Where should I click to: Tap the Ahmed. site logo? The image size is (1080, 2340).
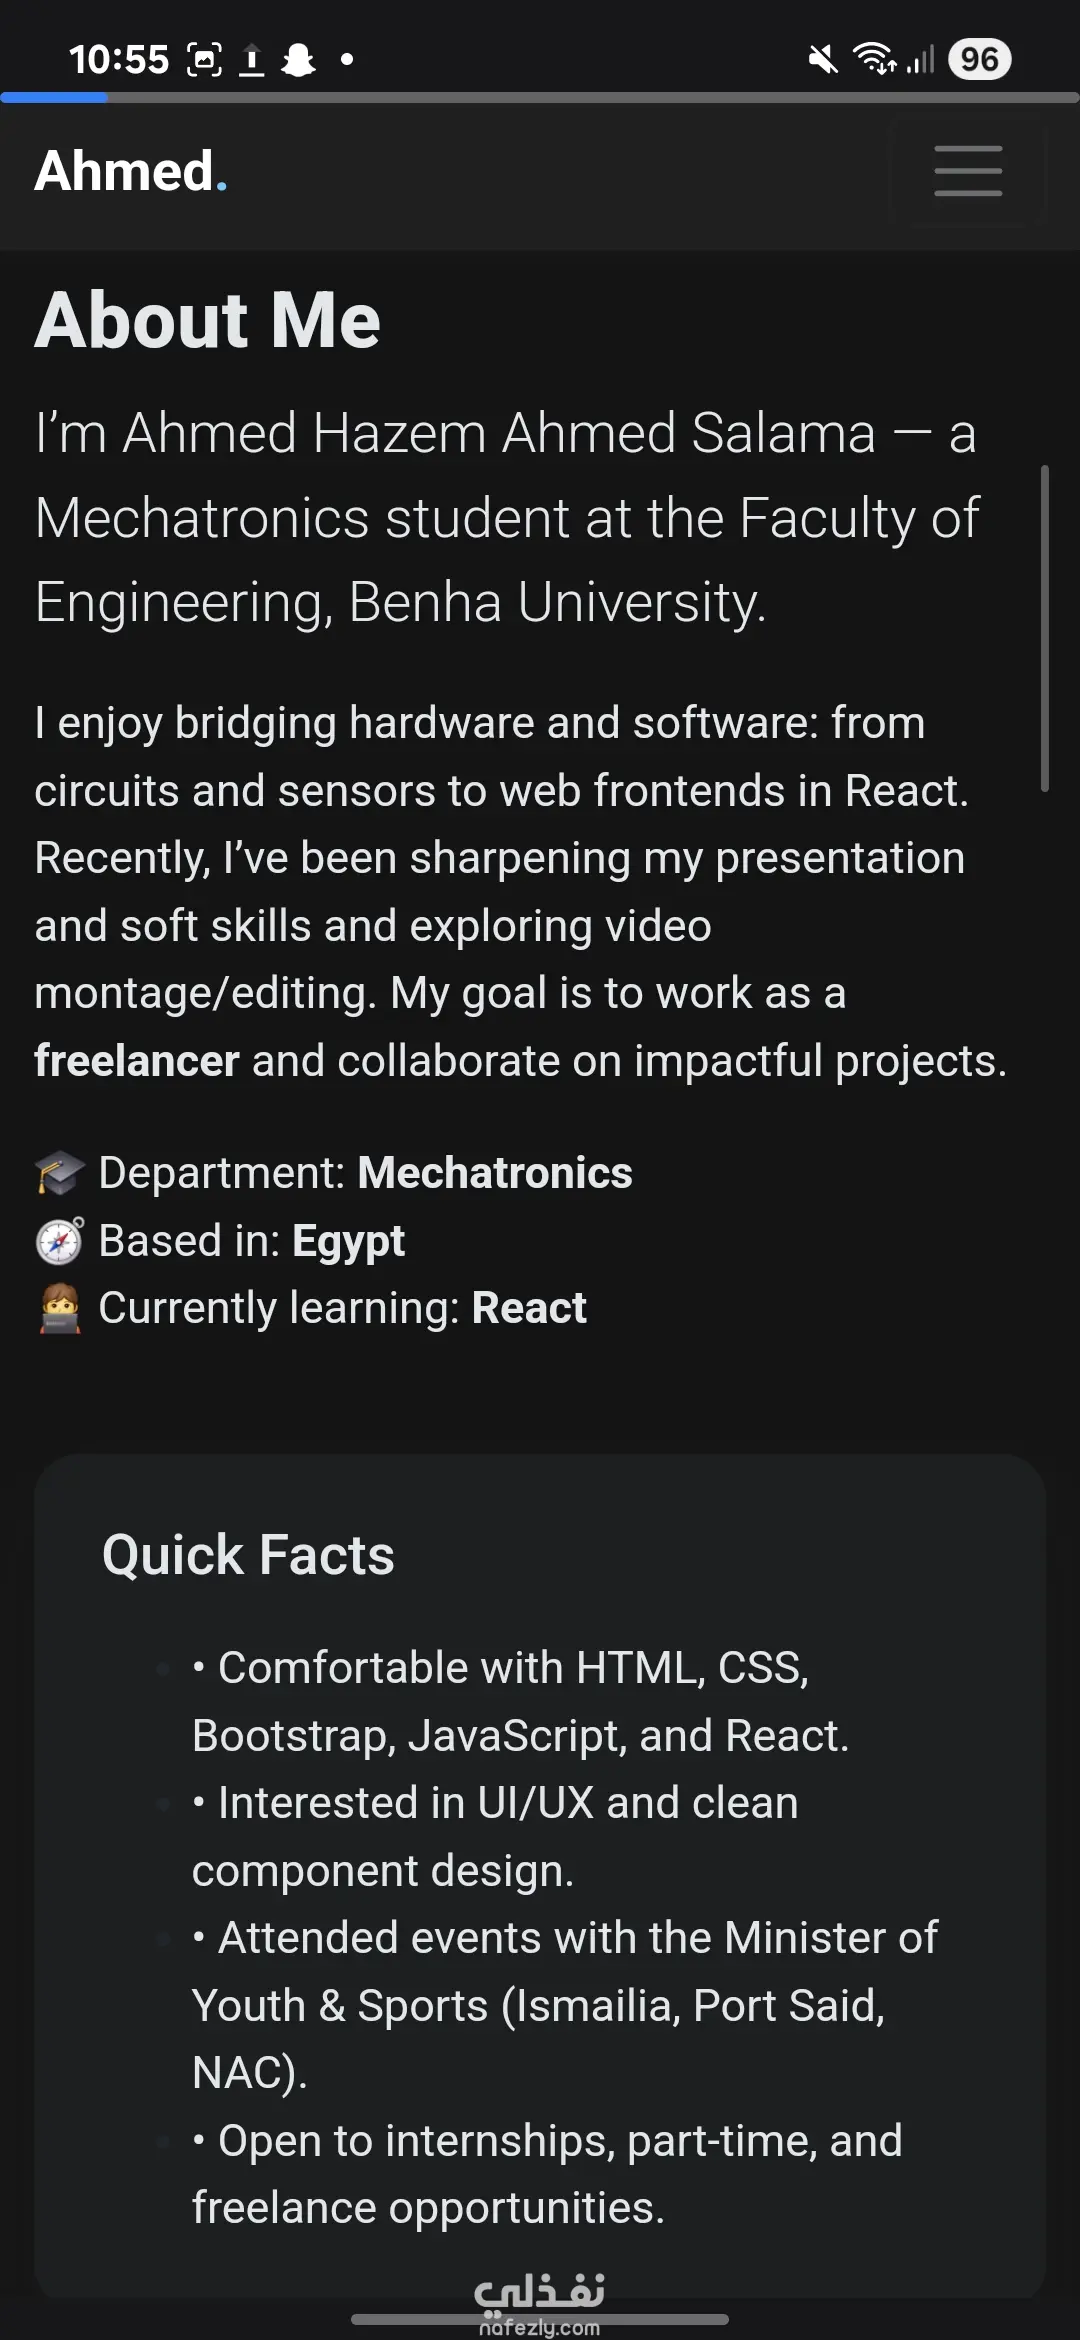coord(130,171)
